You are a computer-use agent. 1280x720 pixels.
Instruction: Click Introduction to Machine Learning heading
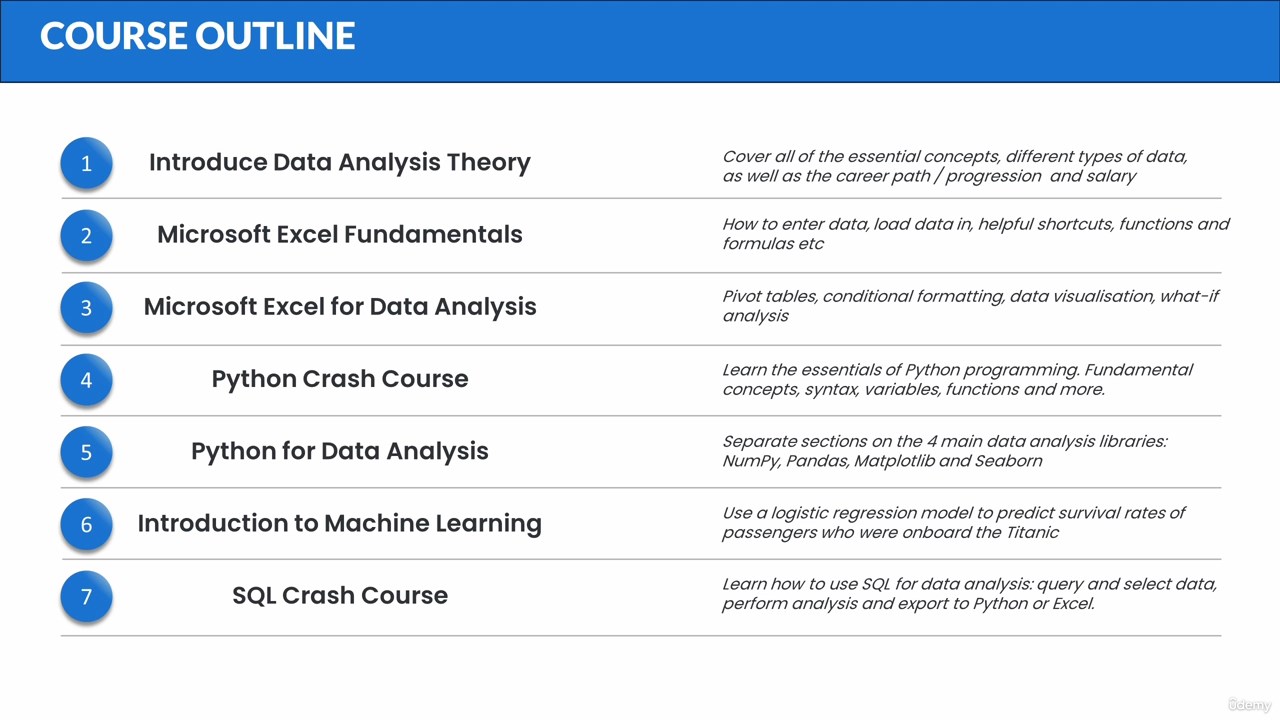340,523
